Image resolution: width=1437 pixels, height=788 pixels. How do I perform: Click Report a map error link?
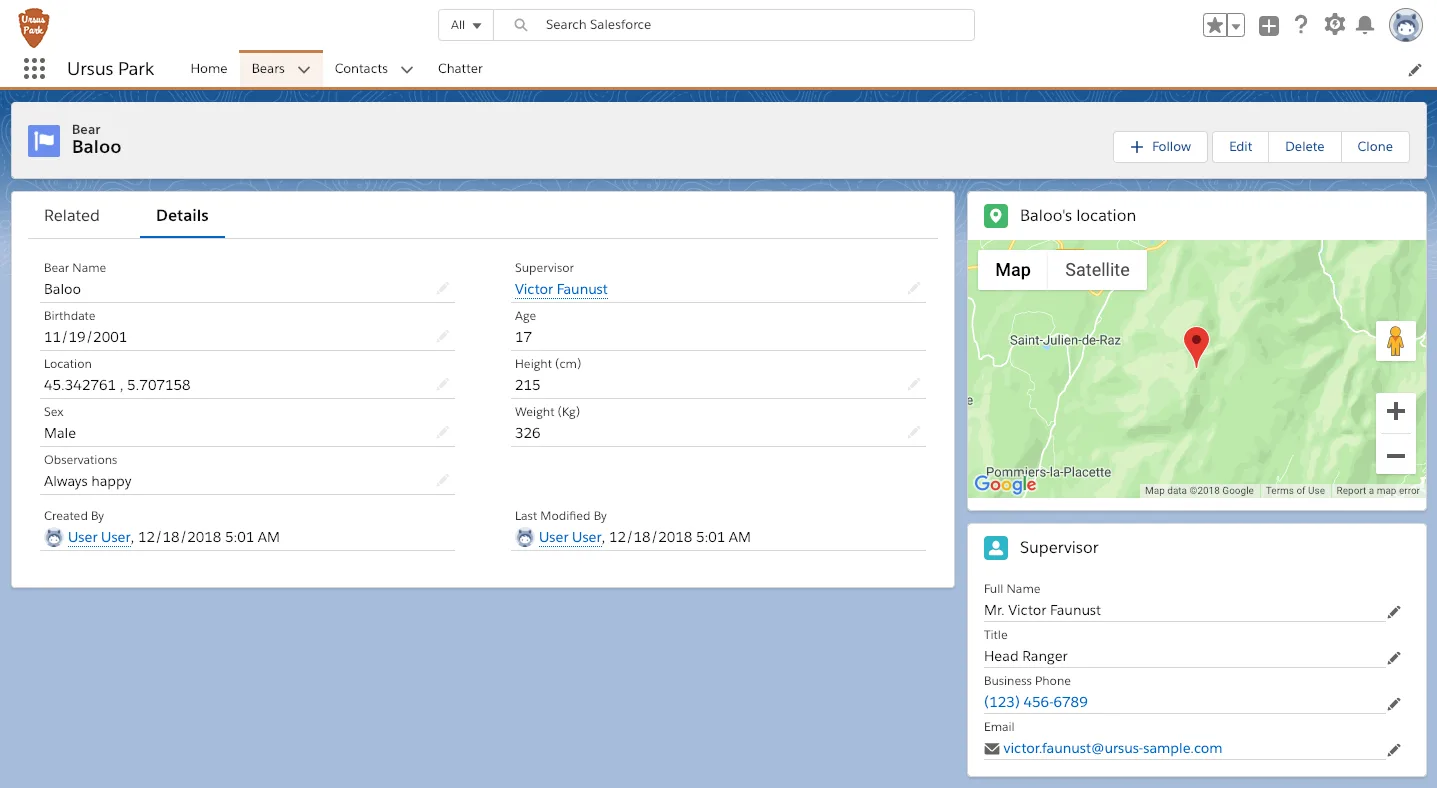pos(1378,491)
